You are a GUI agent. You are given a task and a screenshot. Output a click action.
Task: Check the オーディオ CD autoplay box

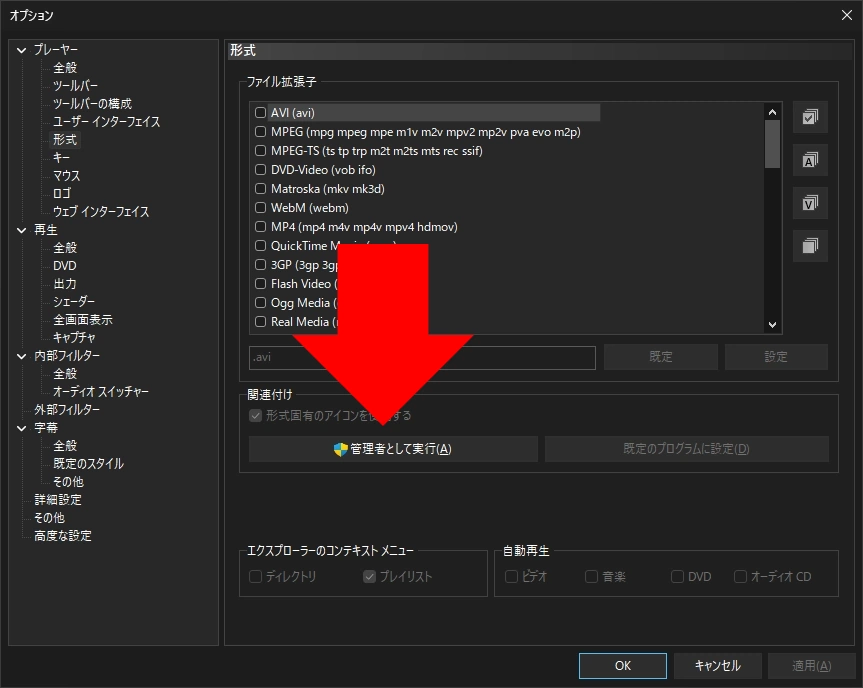coord(740,576)
